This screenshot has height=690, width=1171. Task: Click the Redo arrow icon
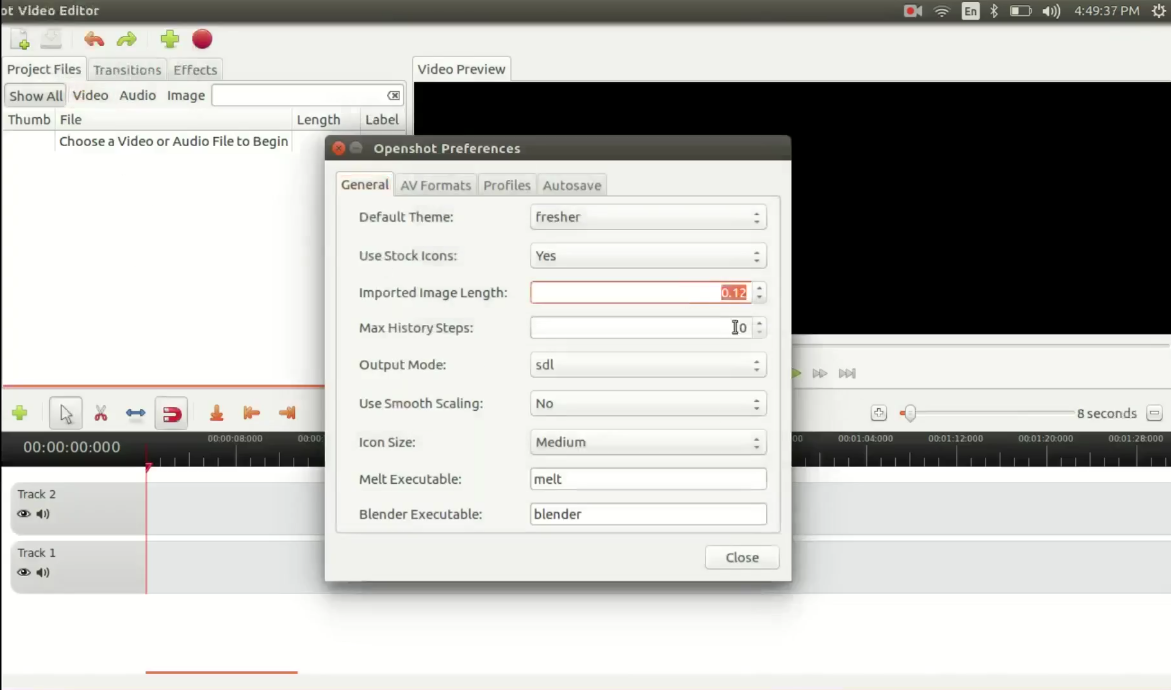[x=127, y=40]
